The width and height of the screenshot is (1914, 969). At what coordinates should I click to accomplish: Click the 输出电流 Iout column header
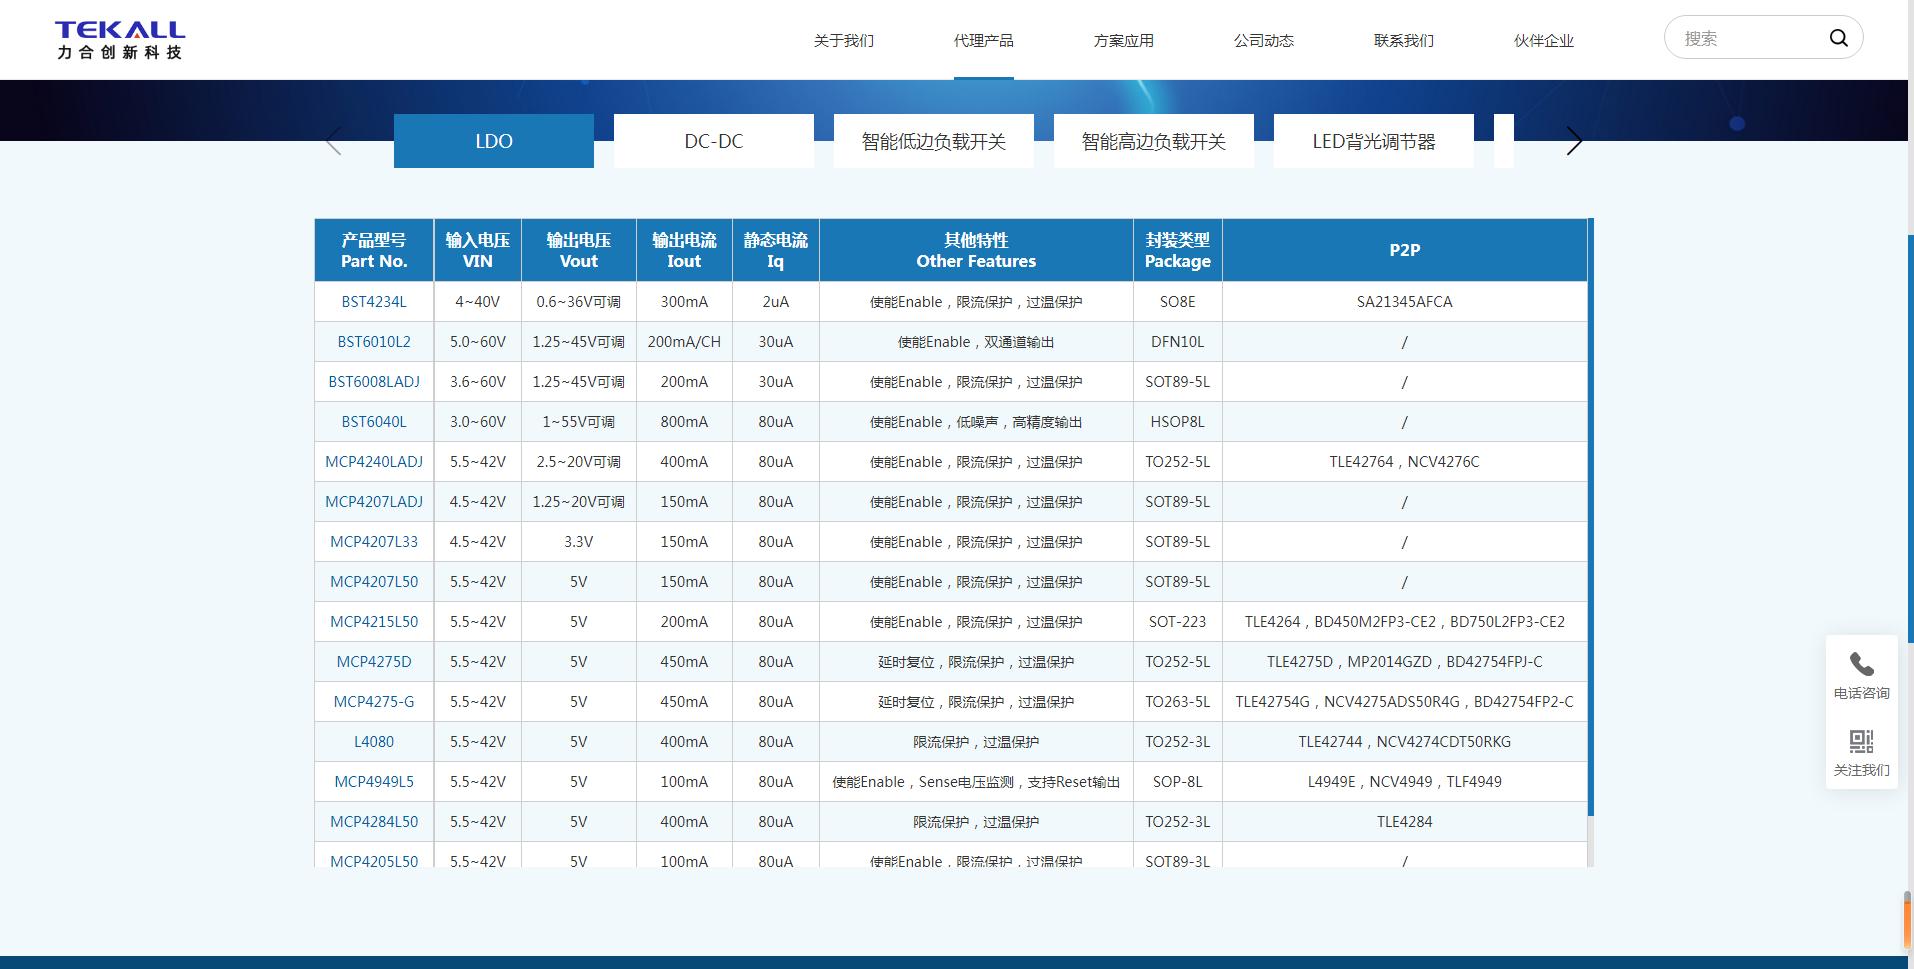tap(684, 250)
